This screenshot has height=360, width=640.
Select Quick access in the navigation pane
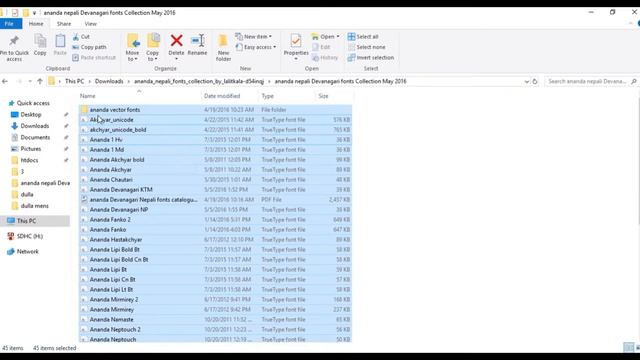click(33, 103)
